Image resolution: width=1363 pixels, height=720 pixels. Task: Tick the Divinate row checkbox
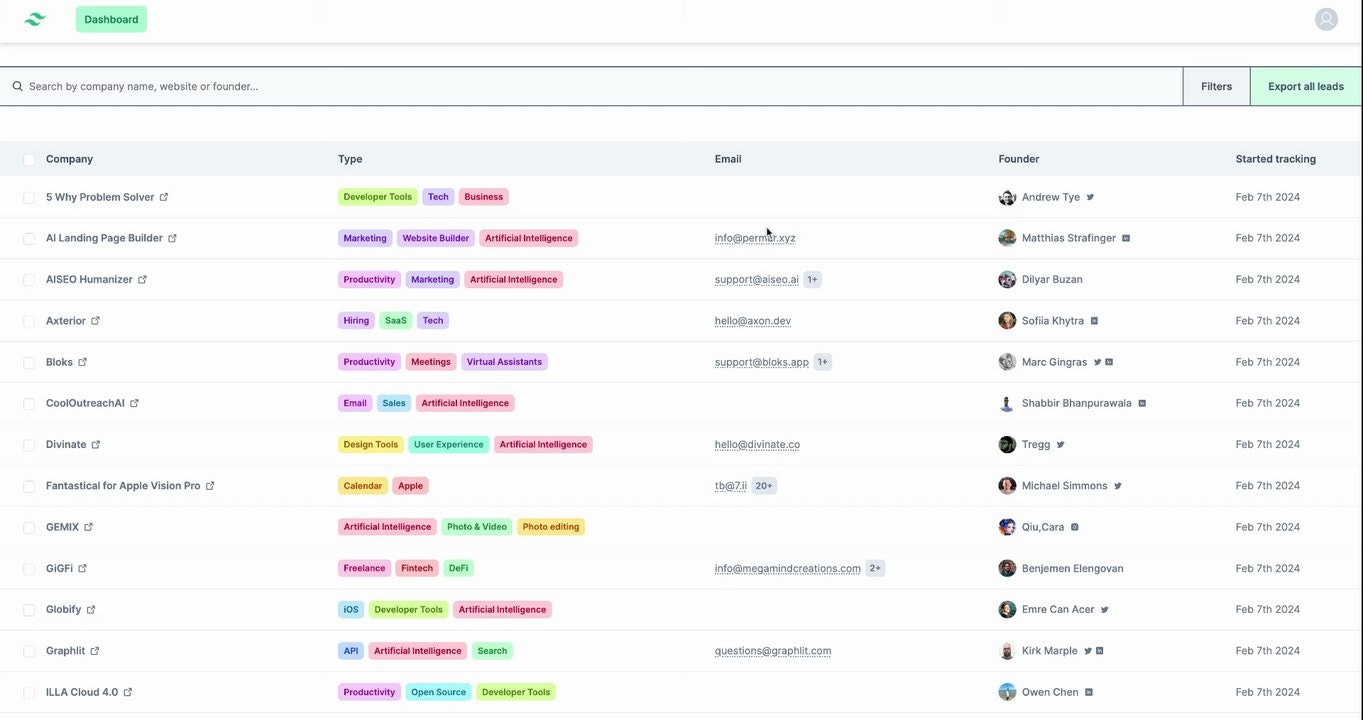[29, 445]
